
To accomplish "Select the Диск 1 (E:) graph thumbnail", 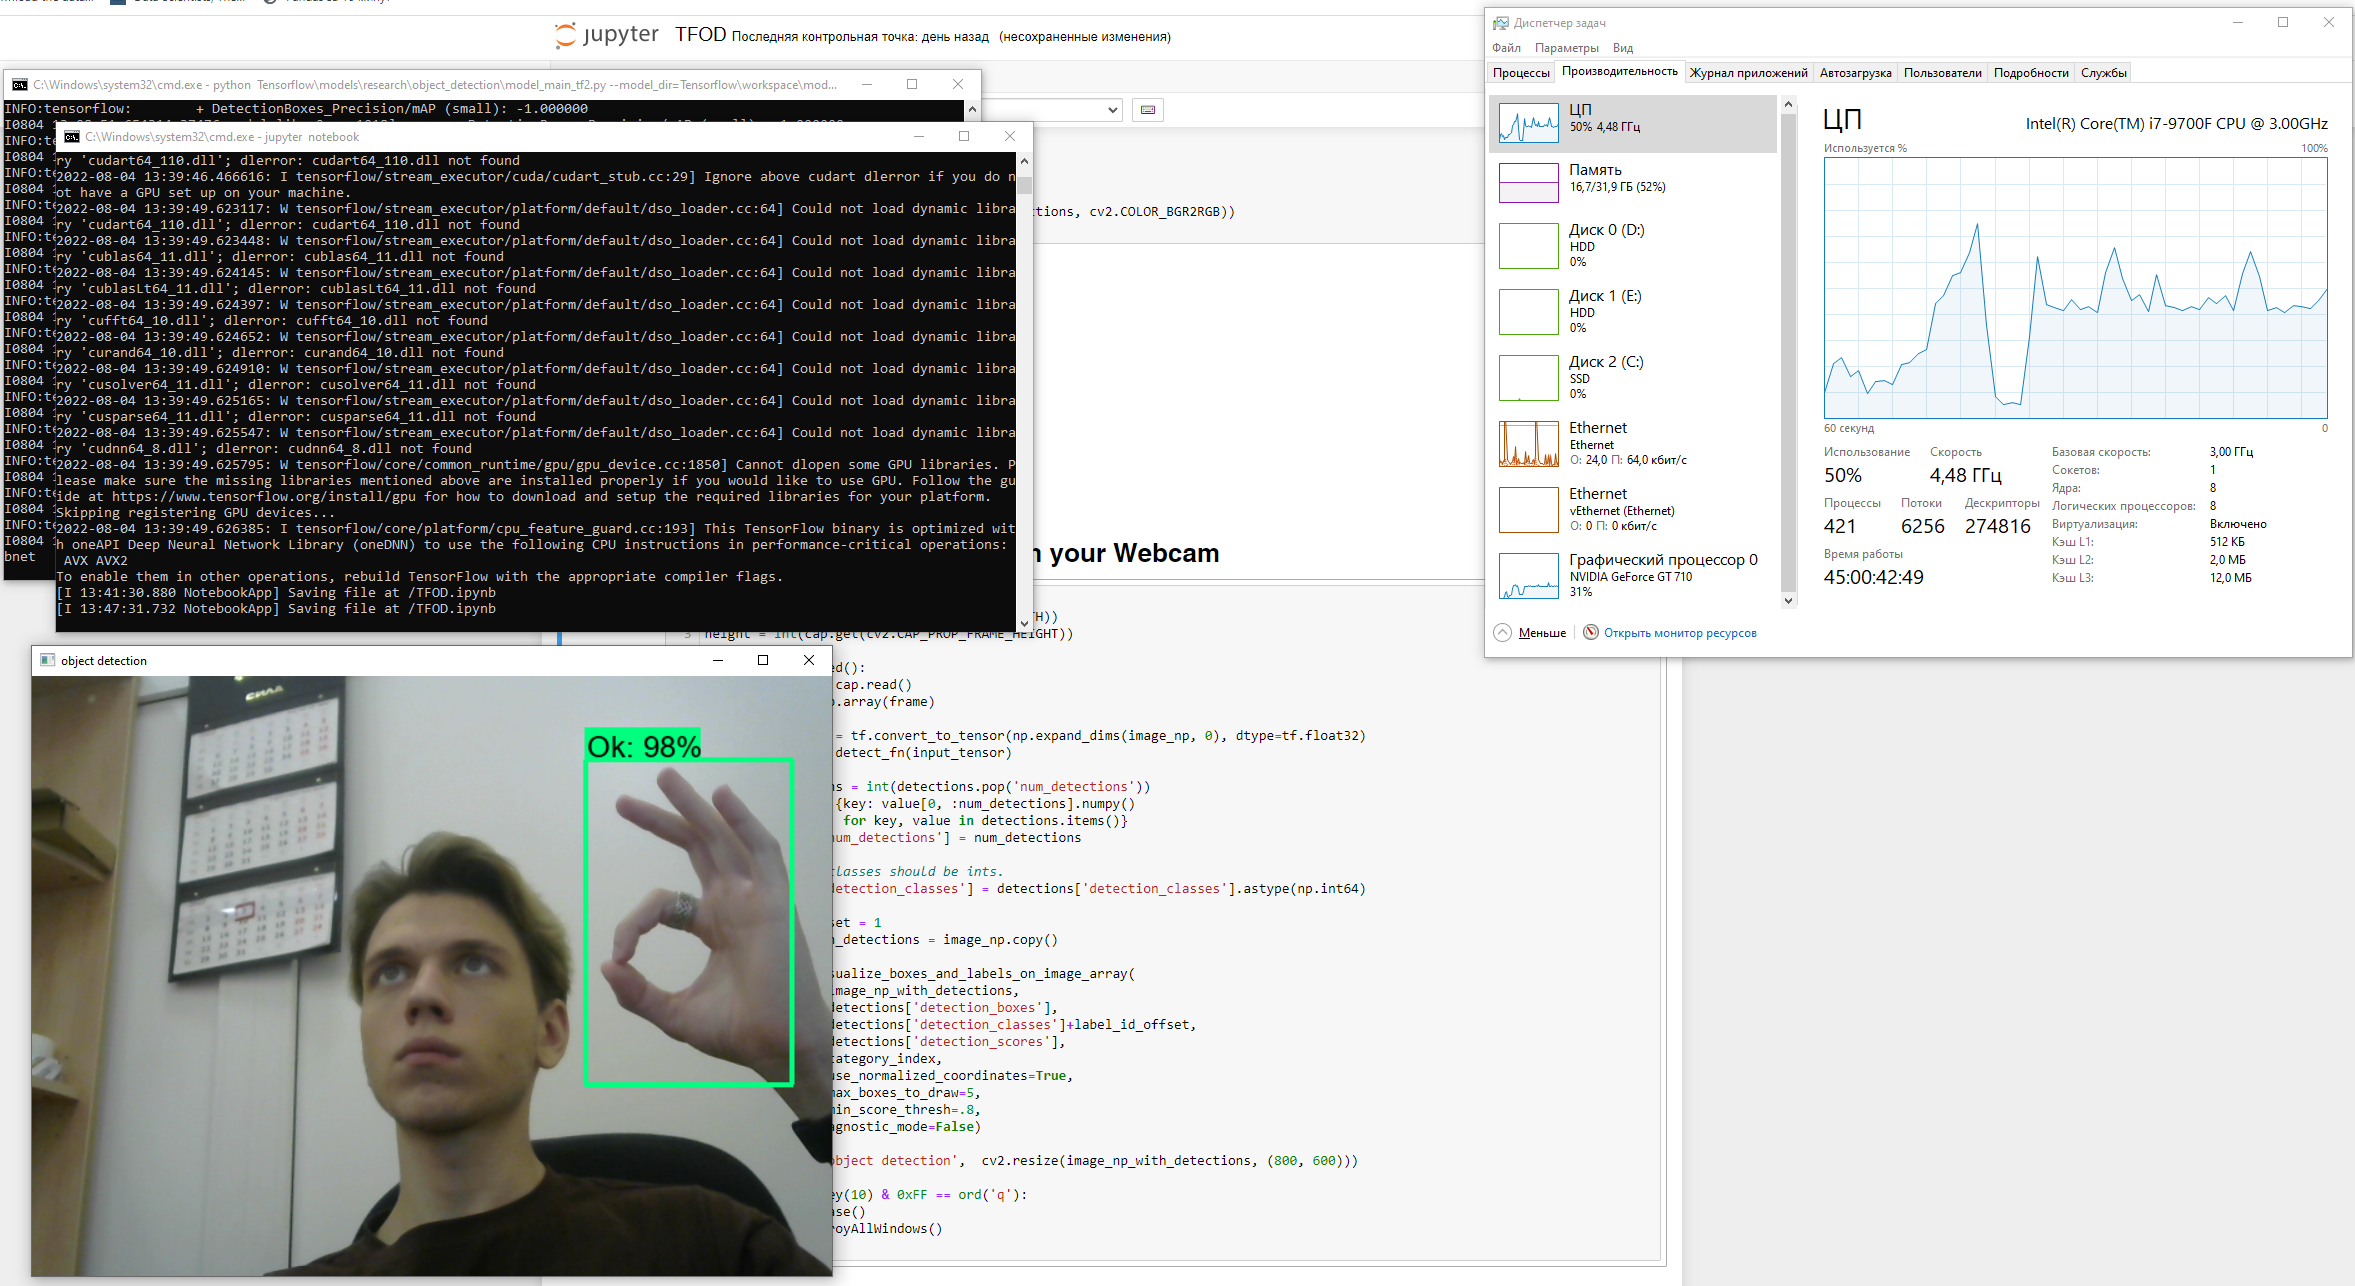I will click(1528, 312).
